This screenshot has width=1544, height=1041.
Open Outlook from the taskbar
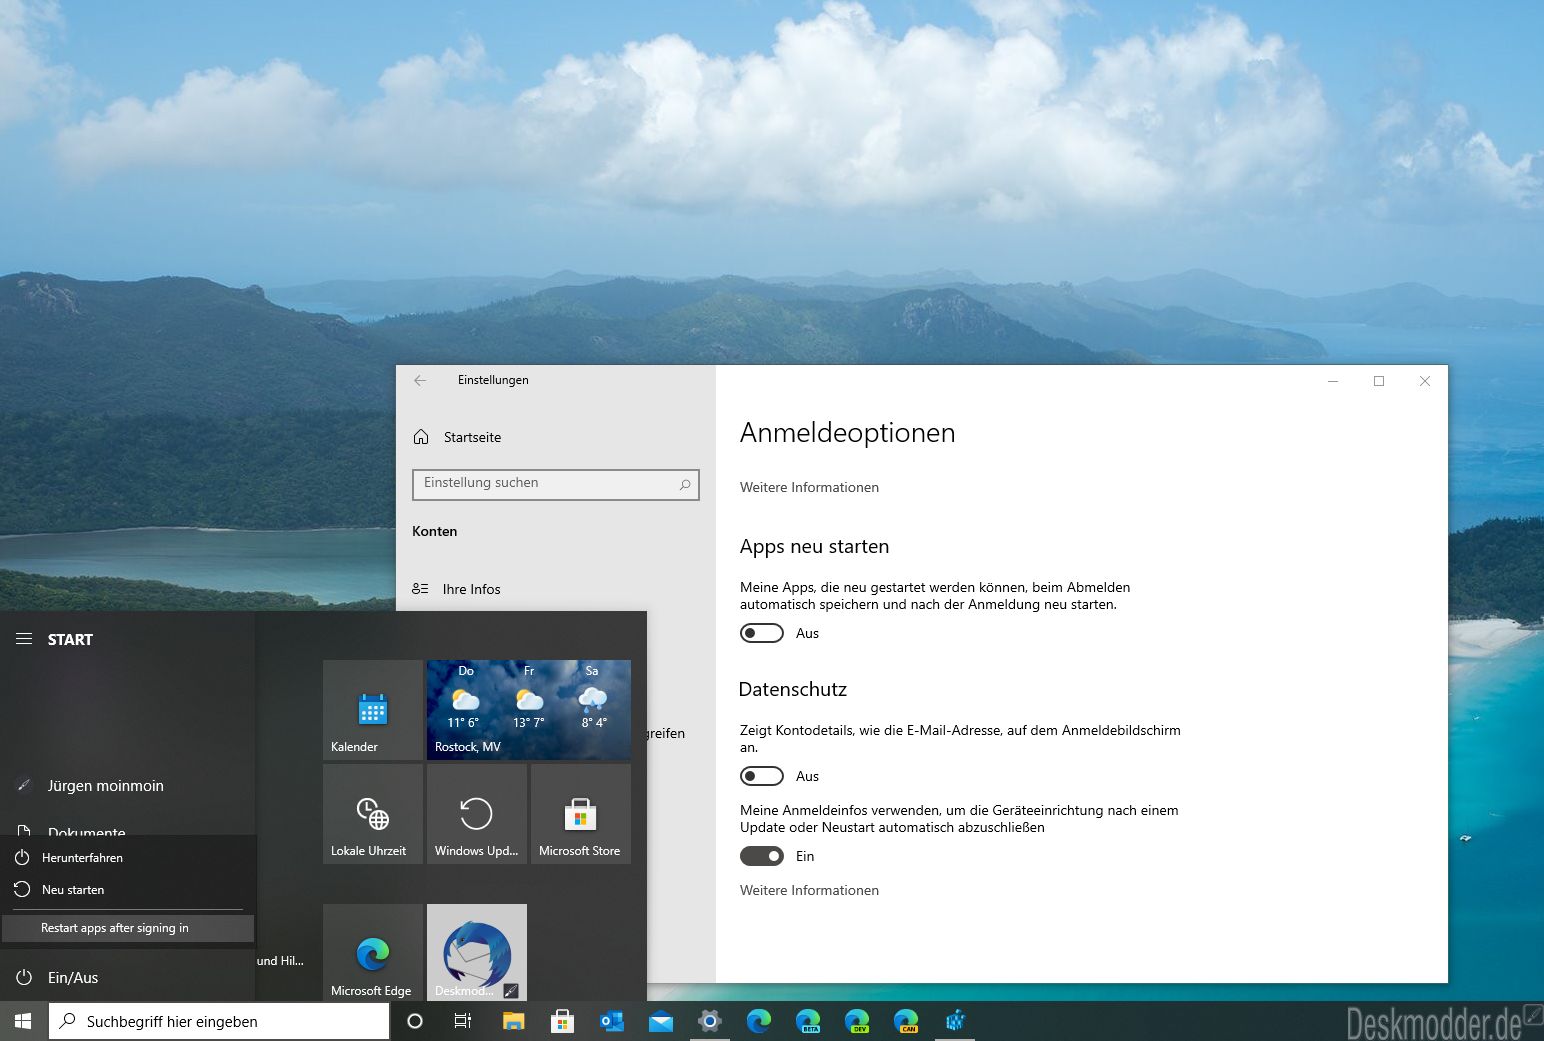point(611,1021)
